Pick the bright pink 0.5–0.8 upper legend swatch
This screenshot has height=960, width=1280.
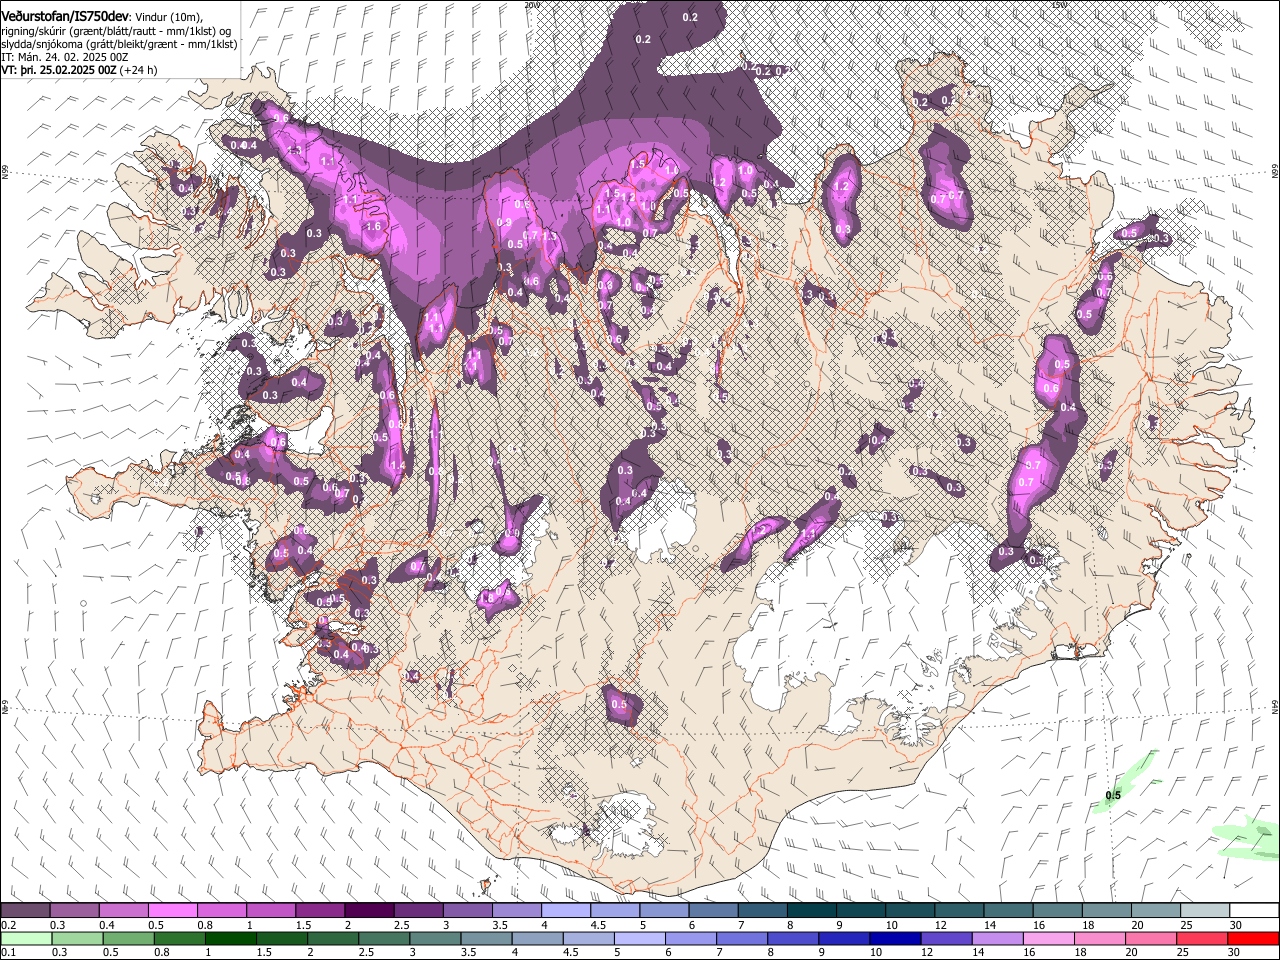(x=172, y=911)
